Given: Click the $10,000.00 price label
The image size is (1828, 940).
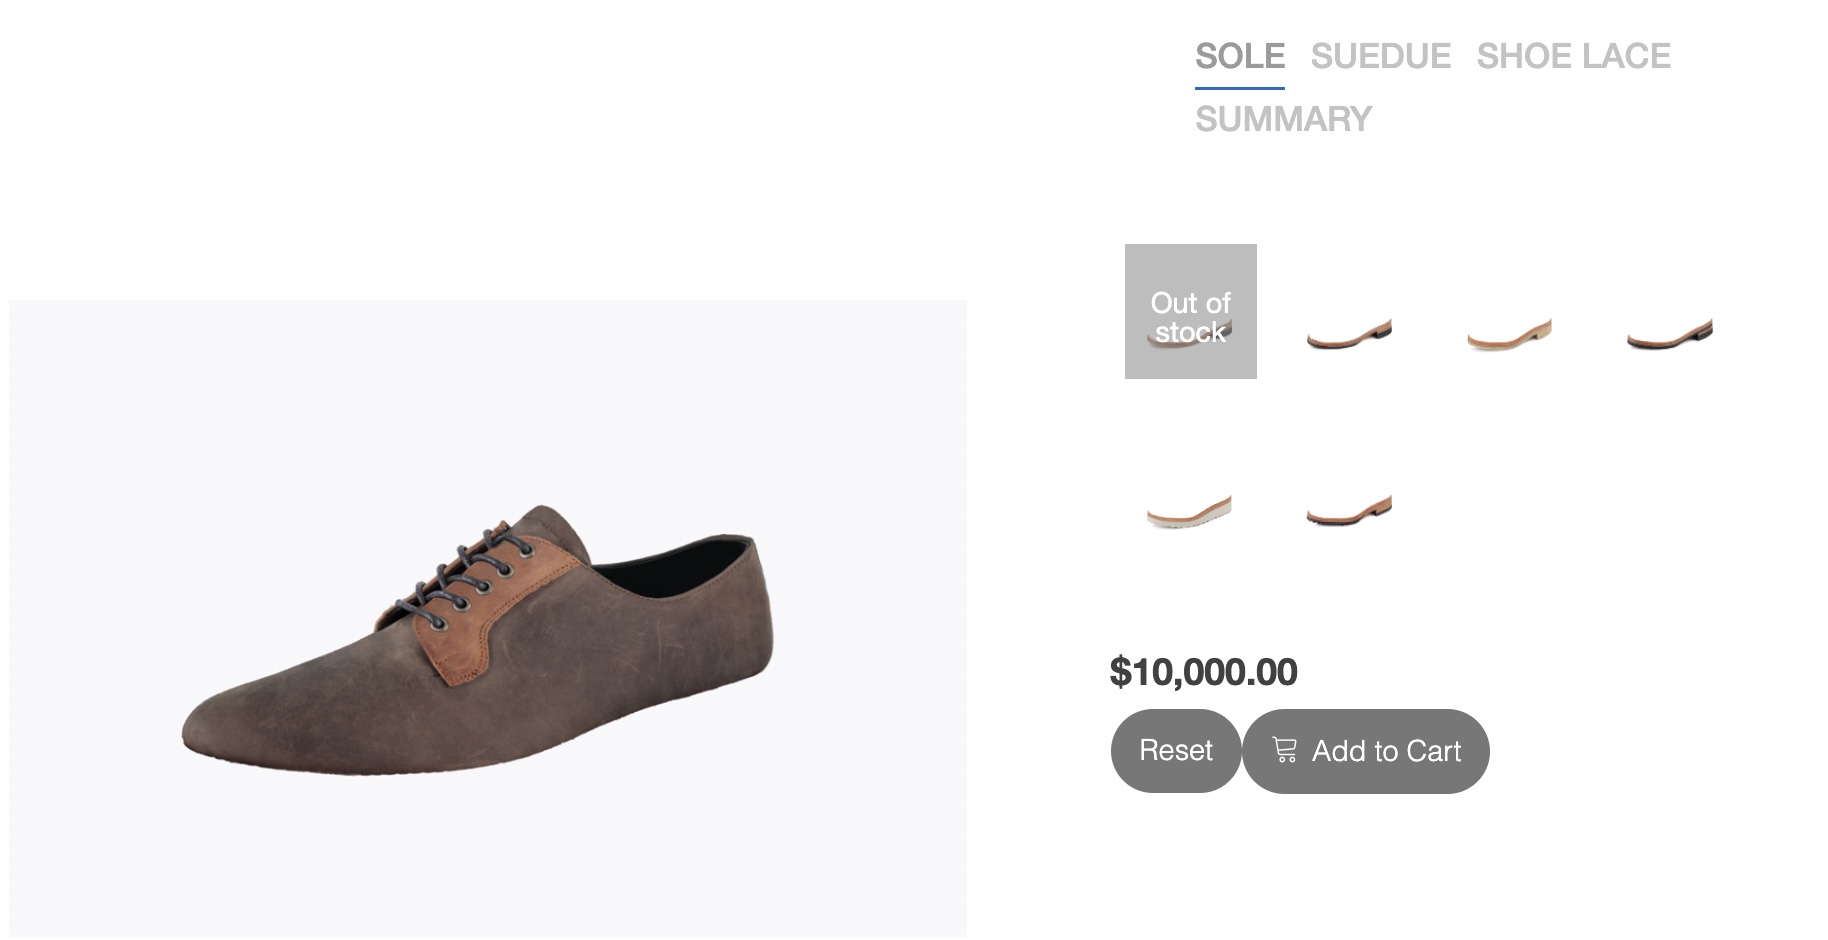Looking at the screenshot, I should tap(1203, 672).
